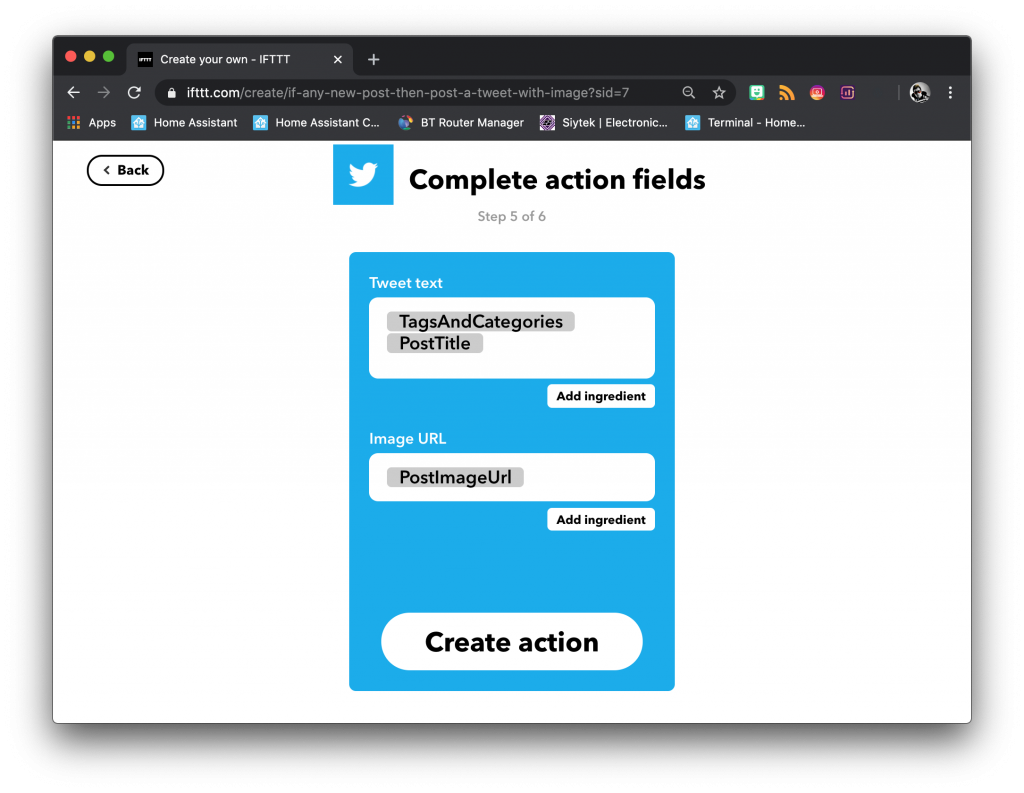Image resolution: width=1024 pixels, height=793 pixels.
Task: Bookmark this page with the star icon
Action: (x=719, y=93)
